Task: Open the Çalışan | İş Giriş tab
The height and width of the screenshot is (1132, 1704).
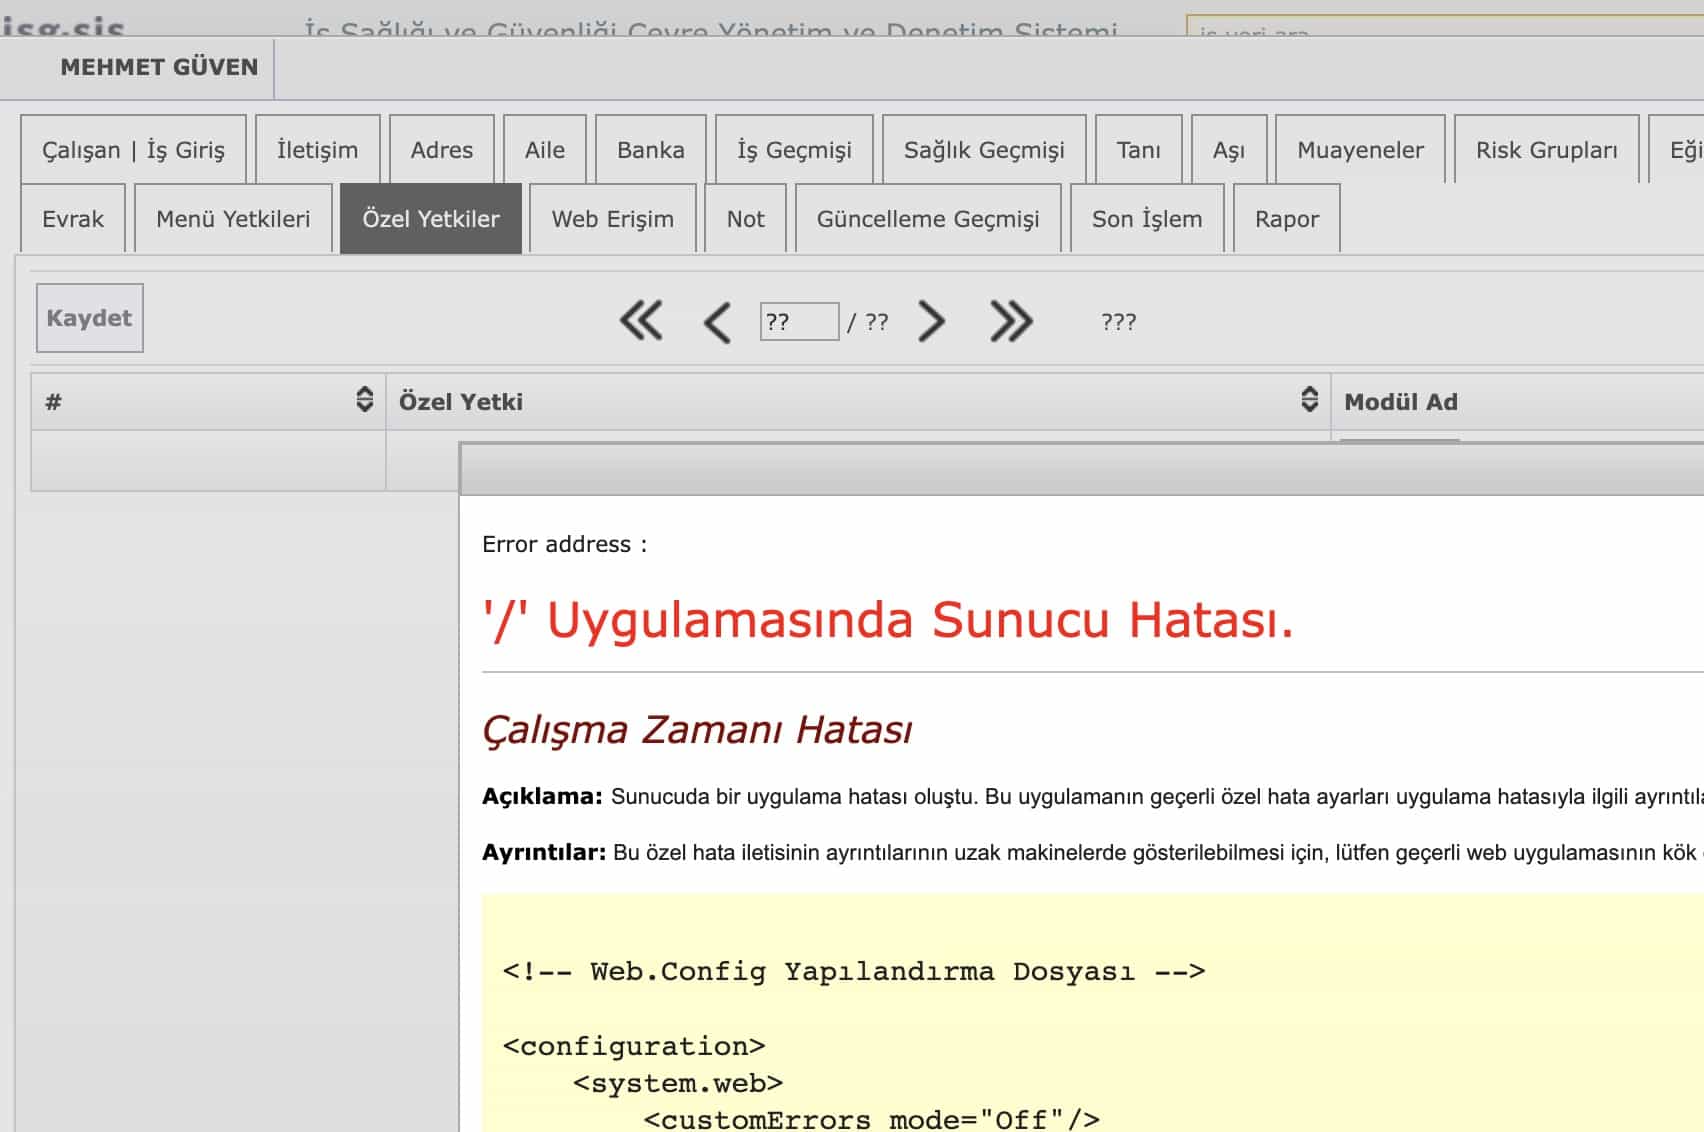Action: click(133, 150)
